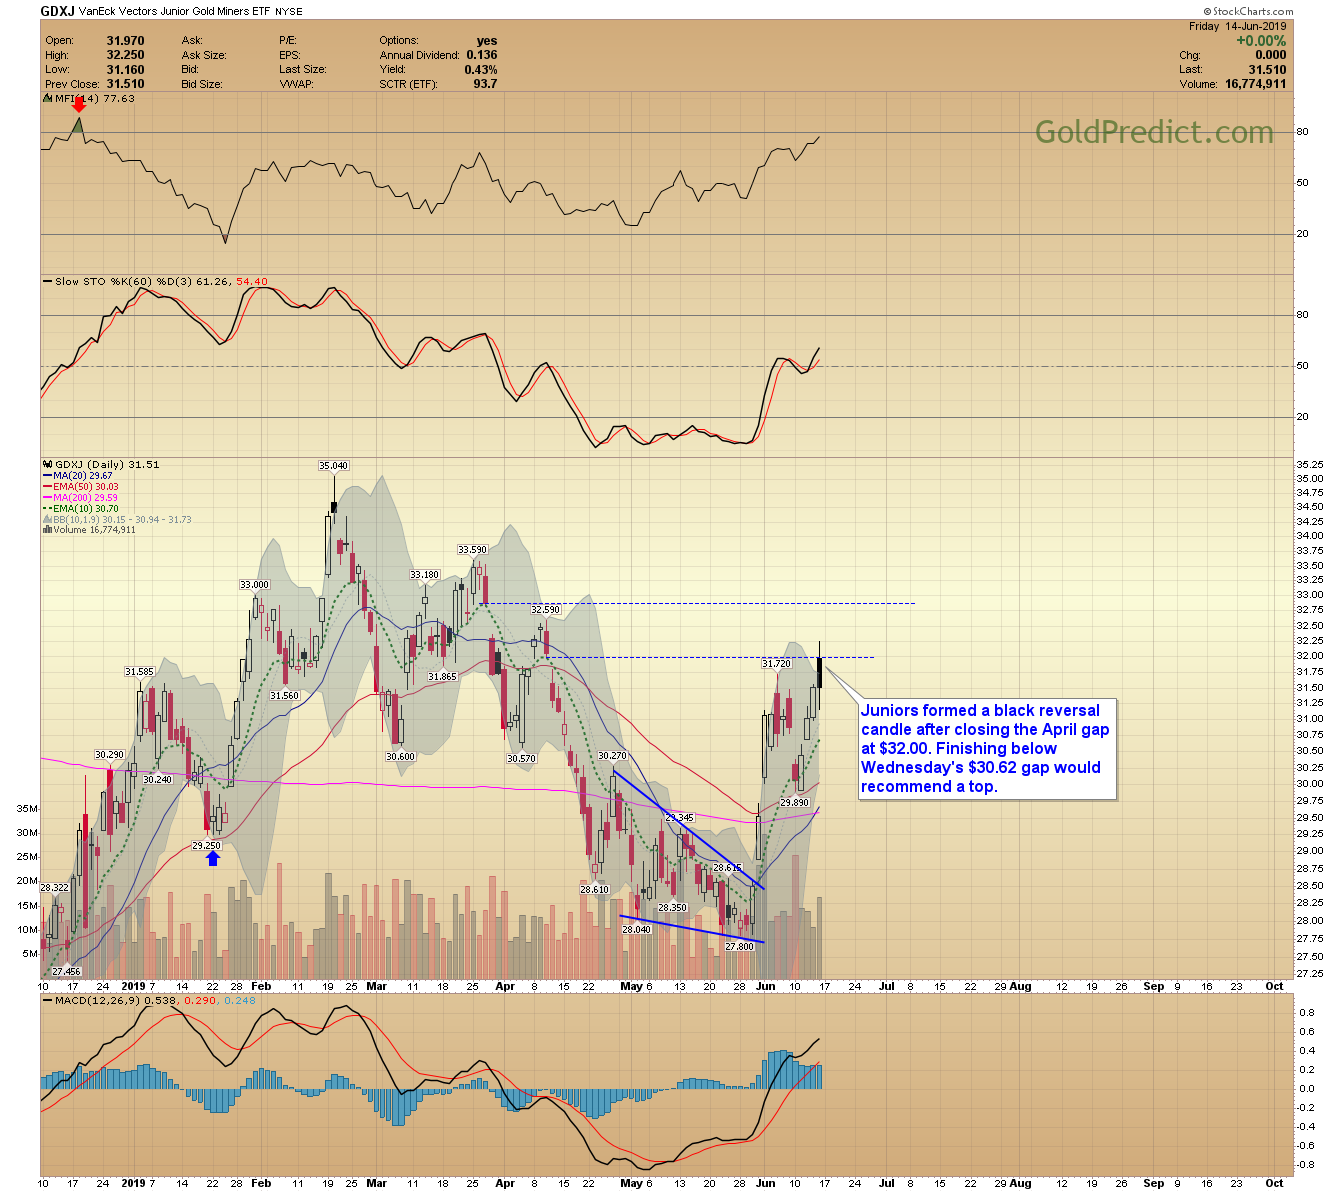Click the green "+0.00%" change value
This screenshot has width=1340, height=1192.
tap(1261, 41)
